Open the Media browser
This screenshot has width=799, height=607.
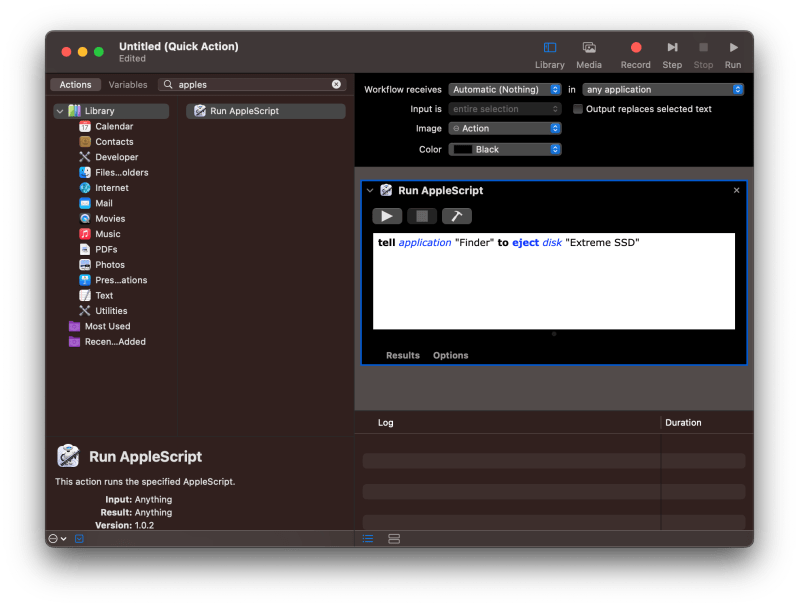589,55
